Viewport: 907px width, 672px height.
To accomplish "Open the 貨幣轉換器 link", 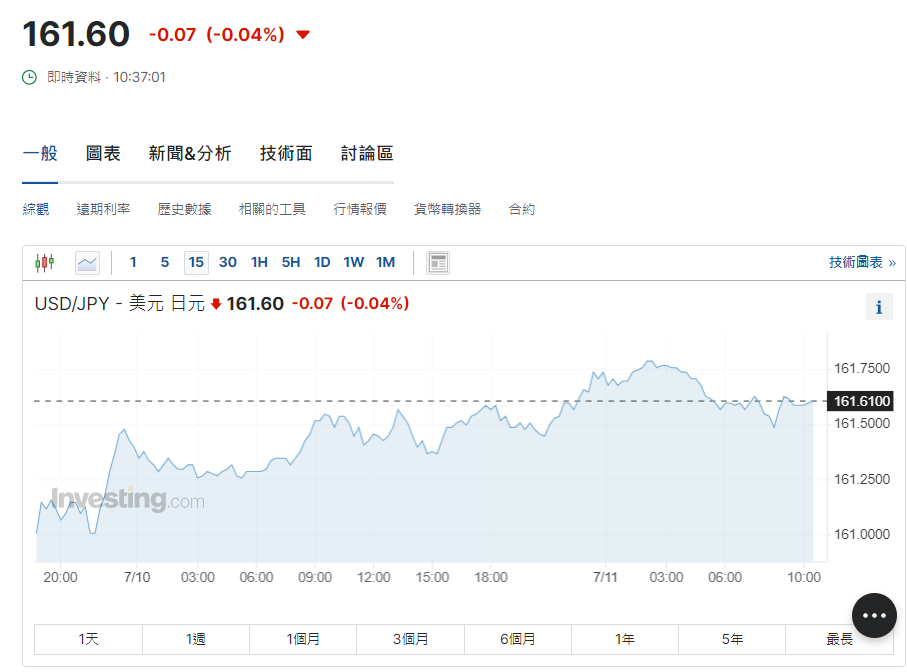I will tap(447, 209).
